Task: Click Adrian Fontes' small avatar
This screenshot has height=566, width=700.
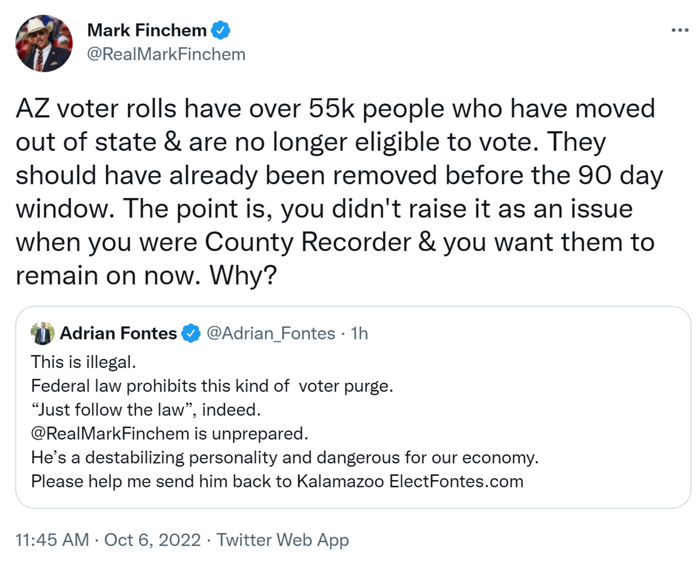Action: pos(42,333)
